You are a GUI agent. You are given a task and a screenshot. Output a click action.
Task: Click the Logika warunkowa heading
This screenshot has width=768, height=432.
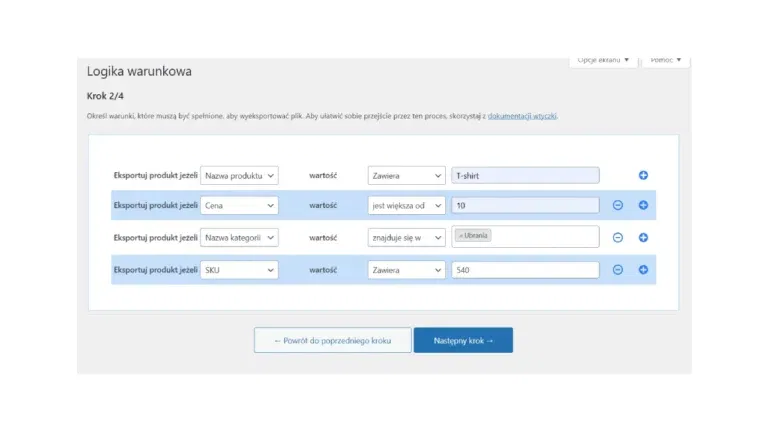click(139, 72)
